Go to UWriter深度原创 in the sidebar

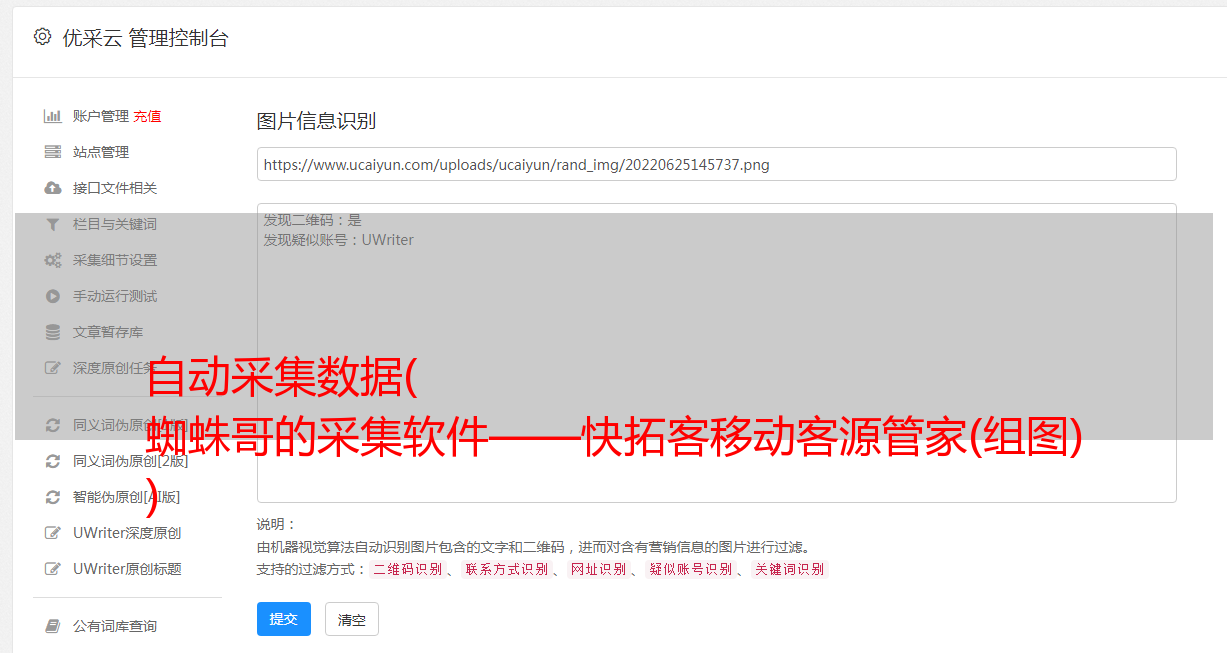pyautogui.click(x=127, y=533)
